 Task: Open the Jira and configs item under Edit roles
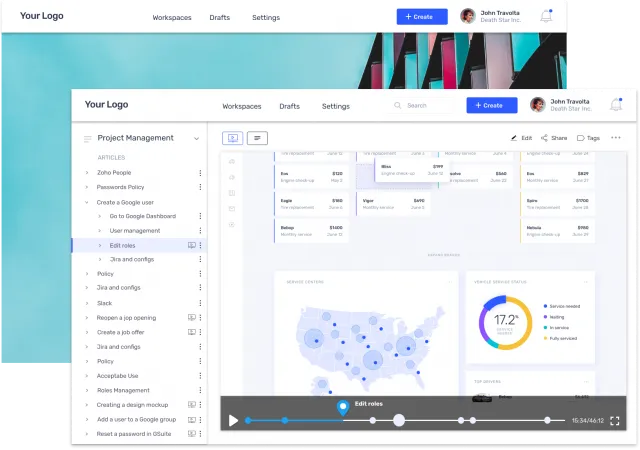coord(131,259)
